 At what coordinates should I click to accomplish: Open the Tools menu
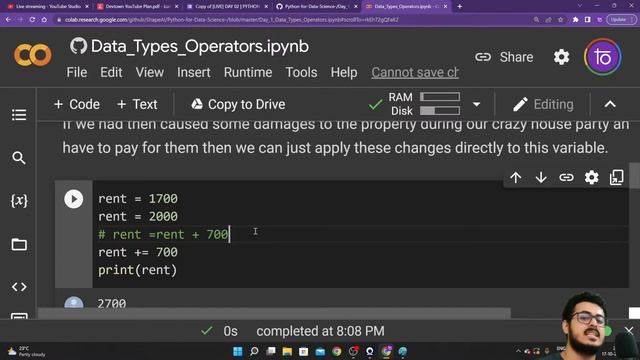point(301,72)
